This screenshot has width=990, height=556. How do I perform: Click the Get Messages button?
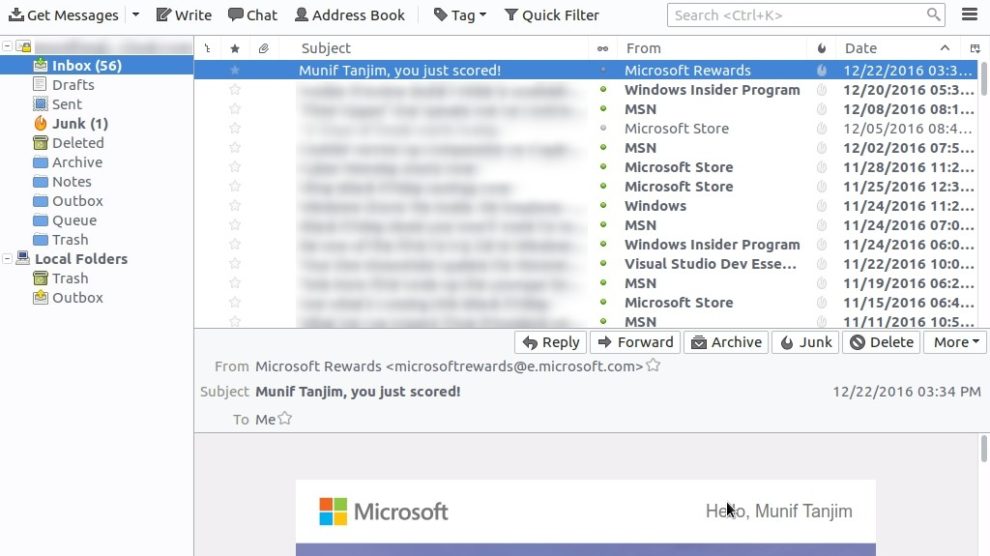pyautogui.click(x=63, y=15)
